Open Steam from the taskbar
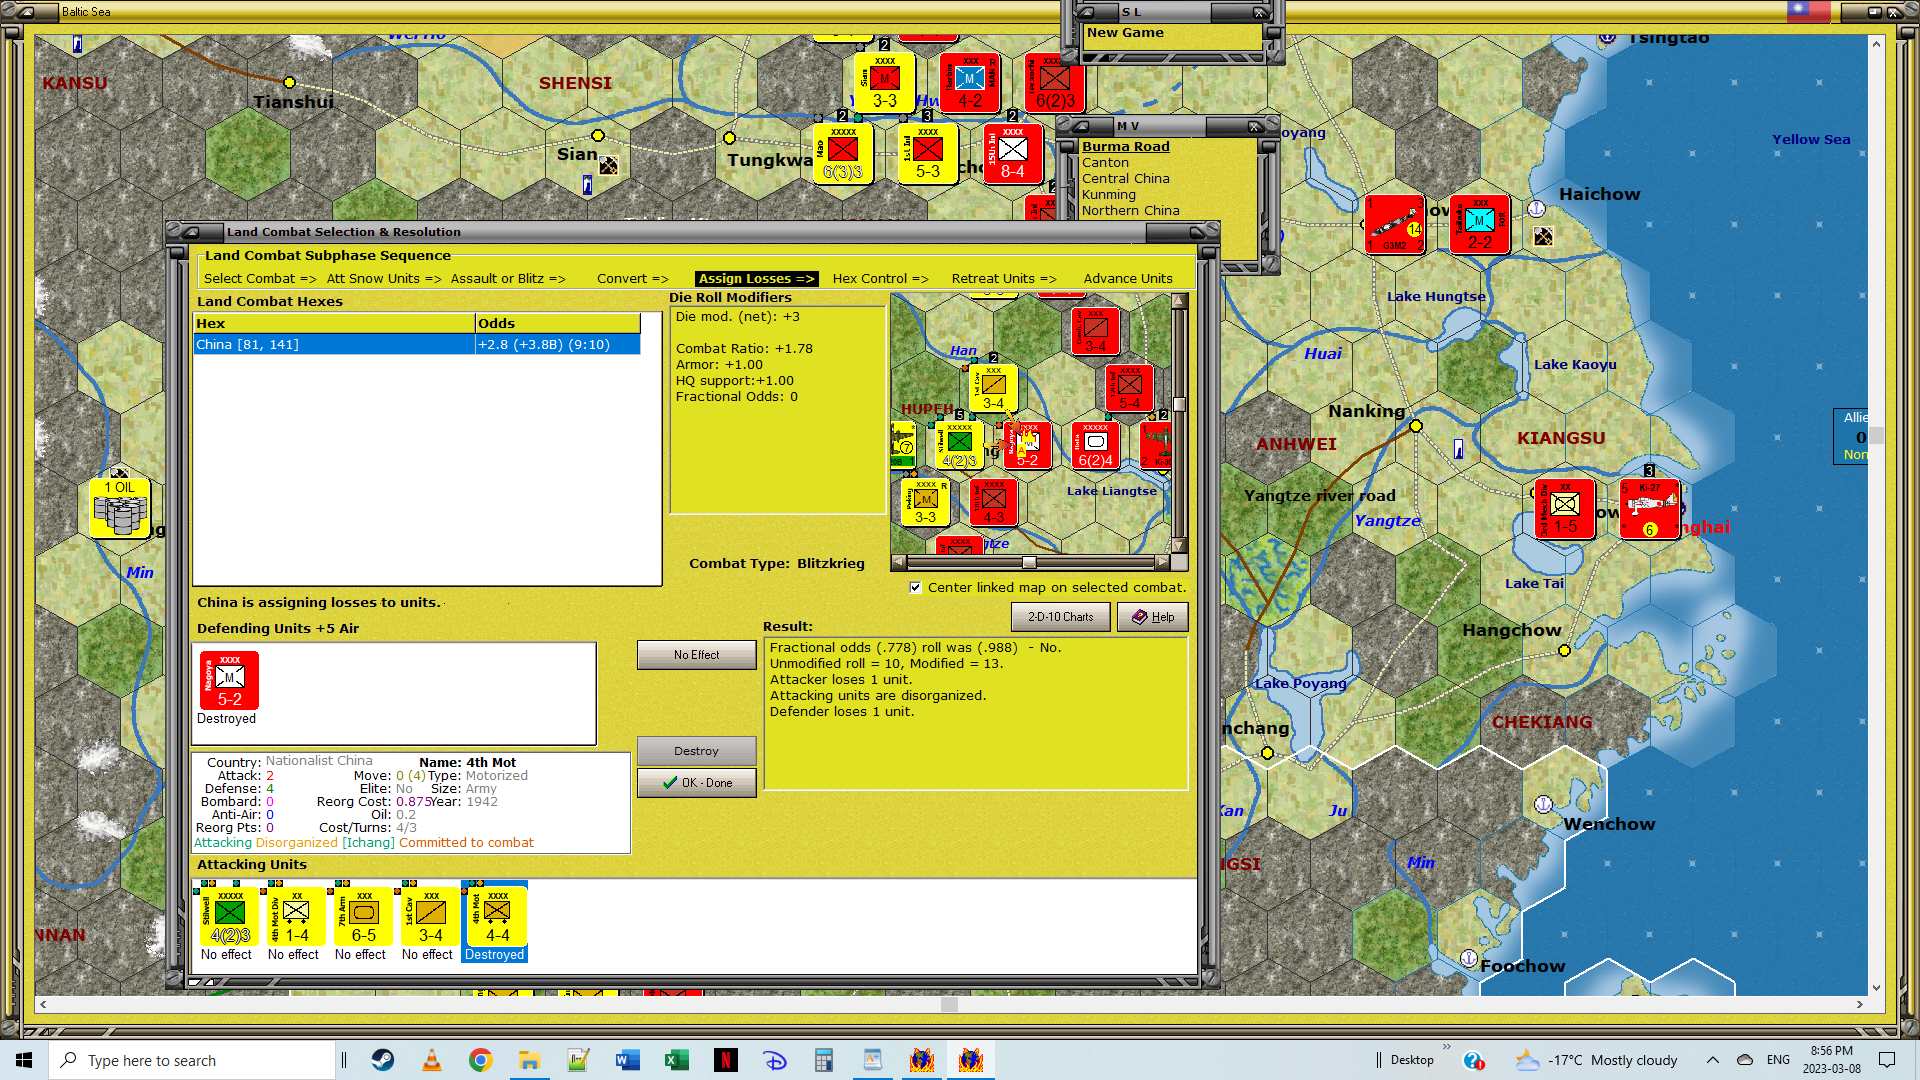Viewport: 1920px width, 1080px height. pyautogui.click(x=383, y=1060)
